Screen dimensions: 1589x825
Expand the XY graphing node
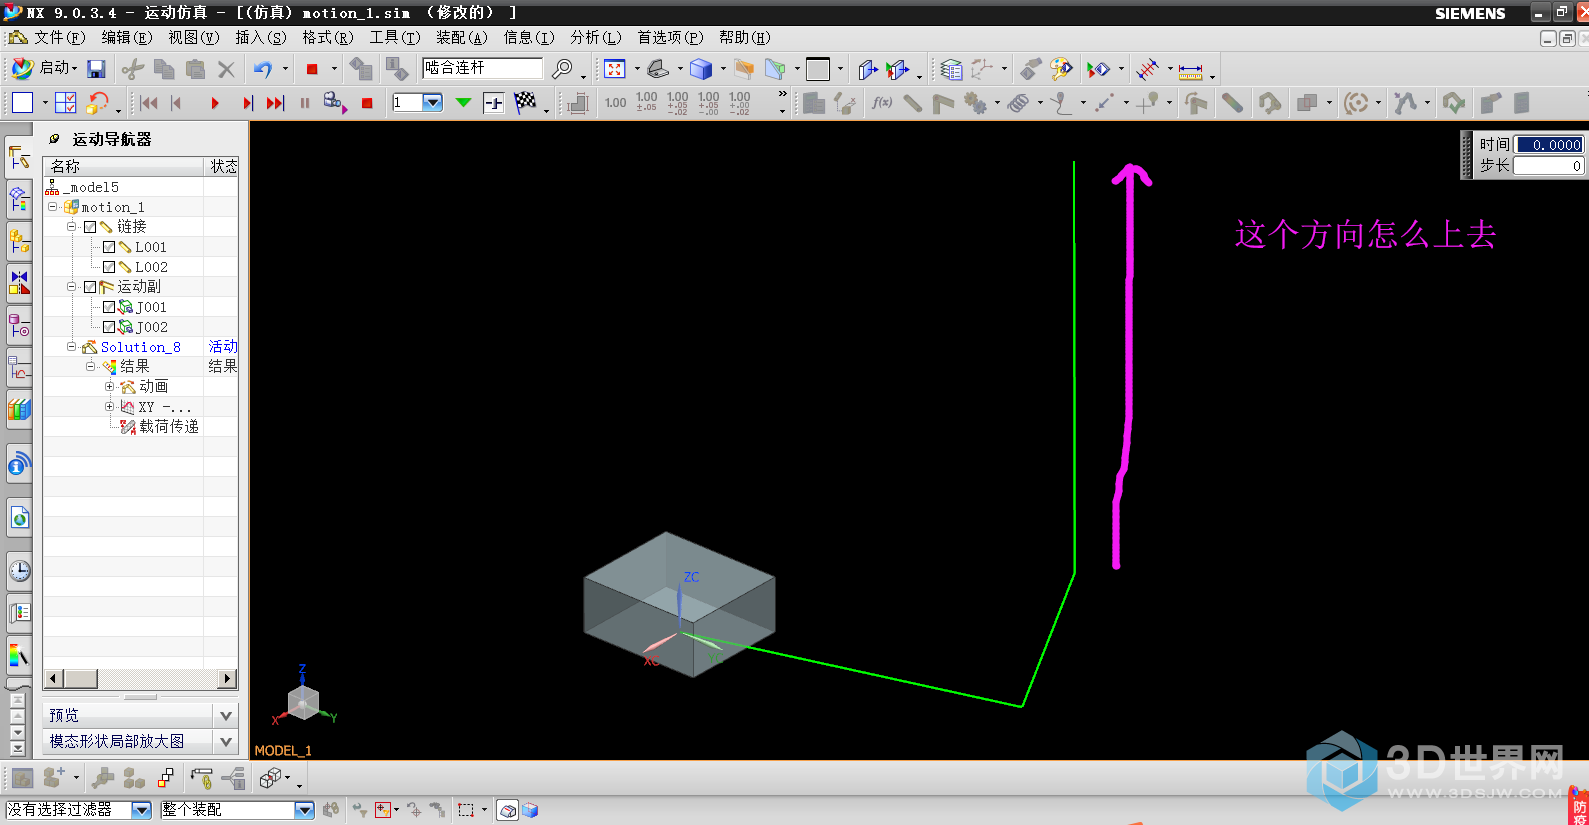click(x=109, y=406)
